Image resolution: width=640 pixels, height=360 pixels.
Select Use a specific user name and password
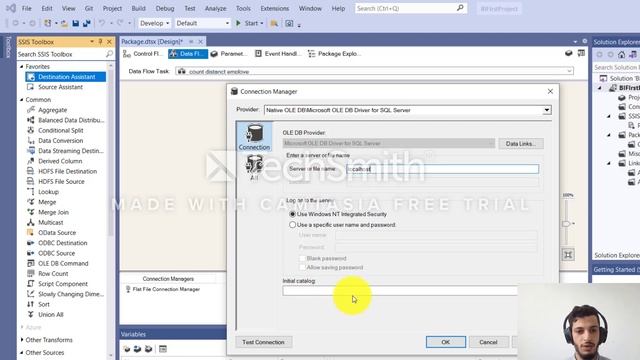(292, 224)
